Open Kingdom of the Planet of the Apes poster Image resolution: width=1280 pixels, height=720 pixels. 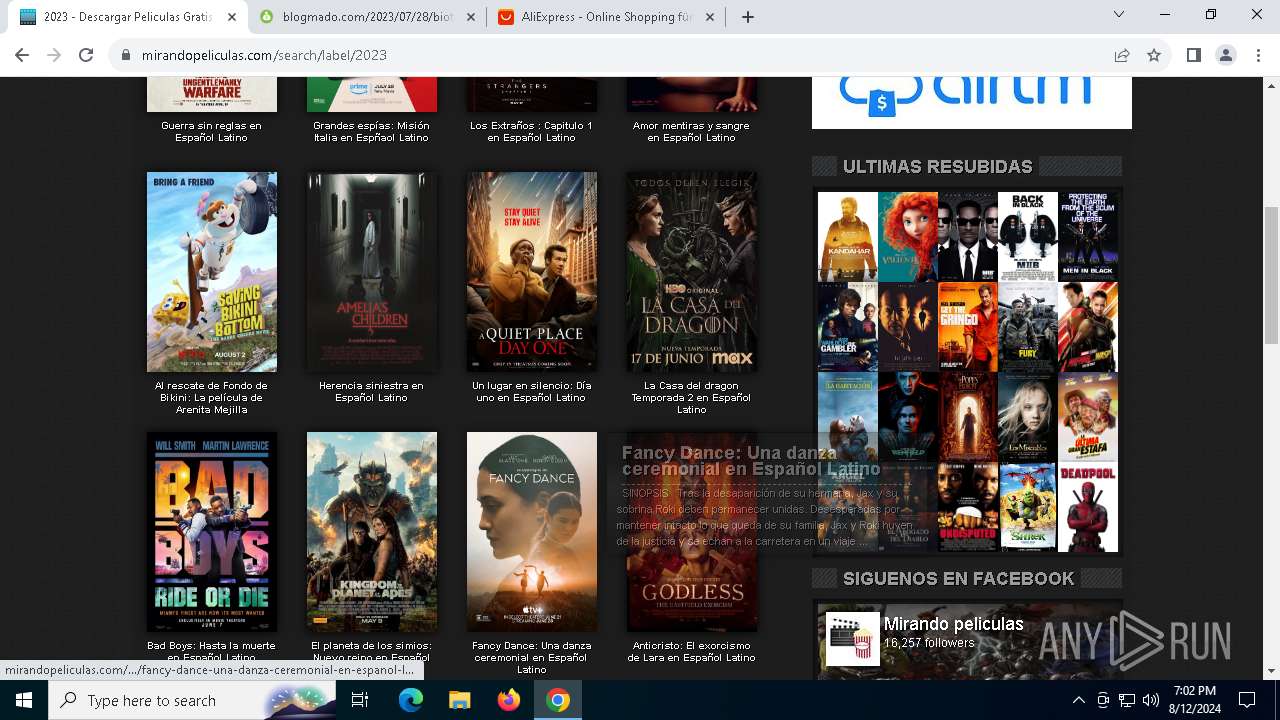coord(372,532)
